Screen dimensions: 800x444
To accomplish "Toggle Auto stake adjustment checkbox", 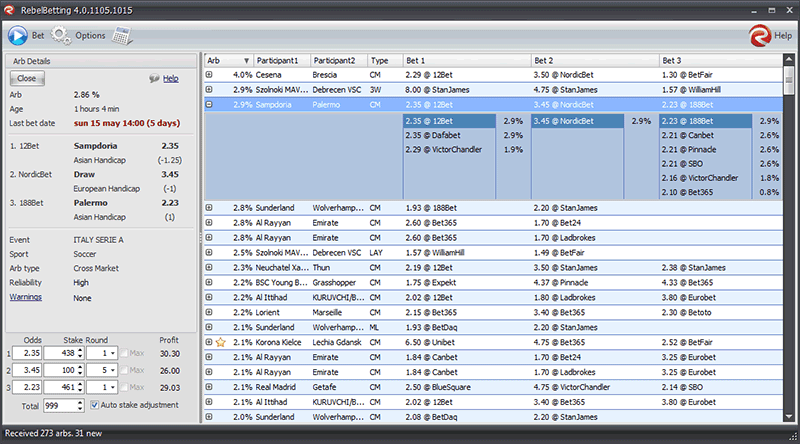I will click(94, 405).
